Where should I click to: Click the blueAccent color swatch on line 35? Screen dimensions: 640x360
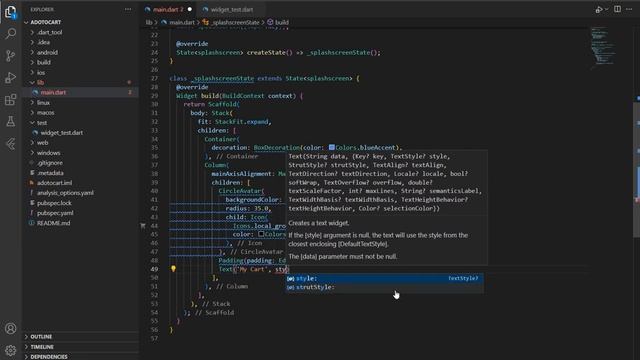coord(332,147)
